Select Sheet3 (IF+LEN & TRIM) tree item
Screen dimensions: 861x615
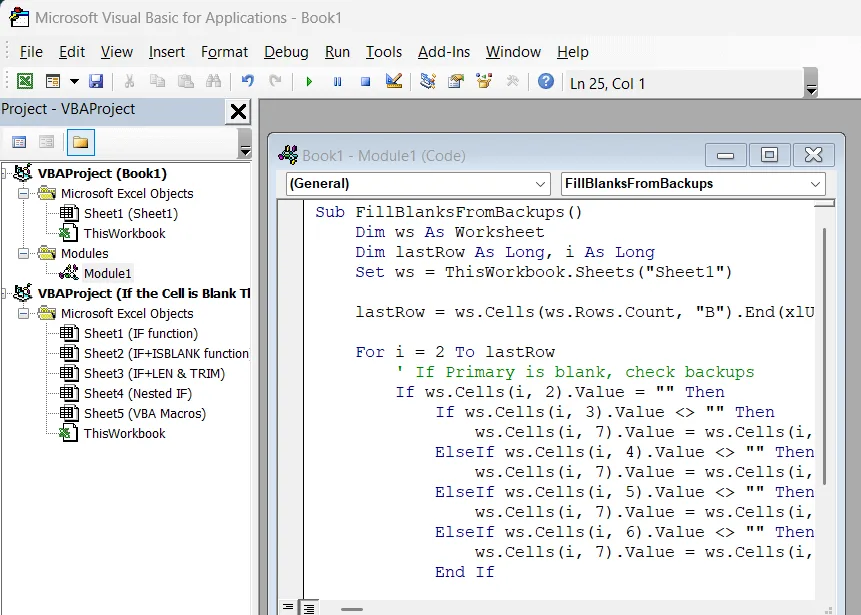(x=154, y=373)
